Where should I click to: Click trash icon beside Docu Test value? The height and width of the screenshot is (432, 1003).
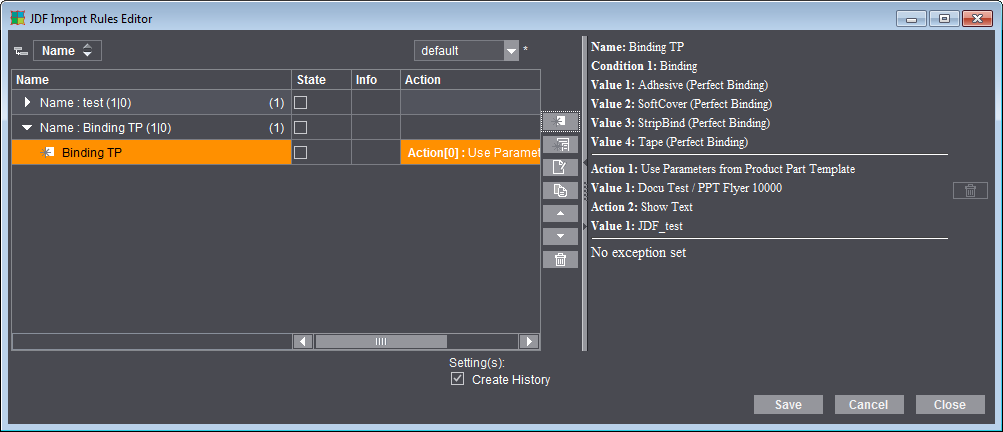coord(969,191)
